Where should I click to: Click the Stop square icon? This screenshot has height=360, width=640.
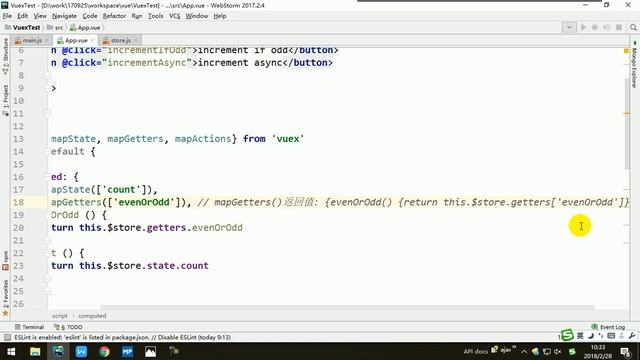(619, 27)
